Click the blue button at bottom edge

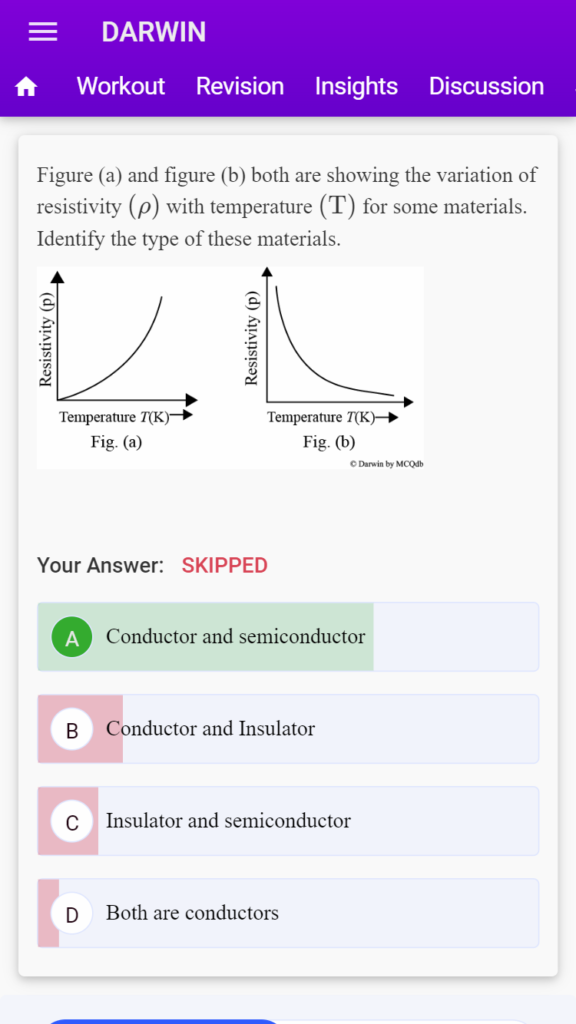pos(163,1021)
